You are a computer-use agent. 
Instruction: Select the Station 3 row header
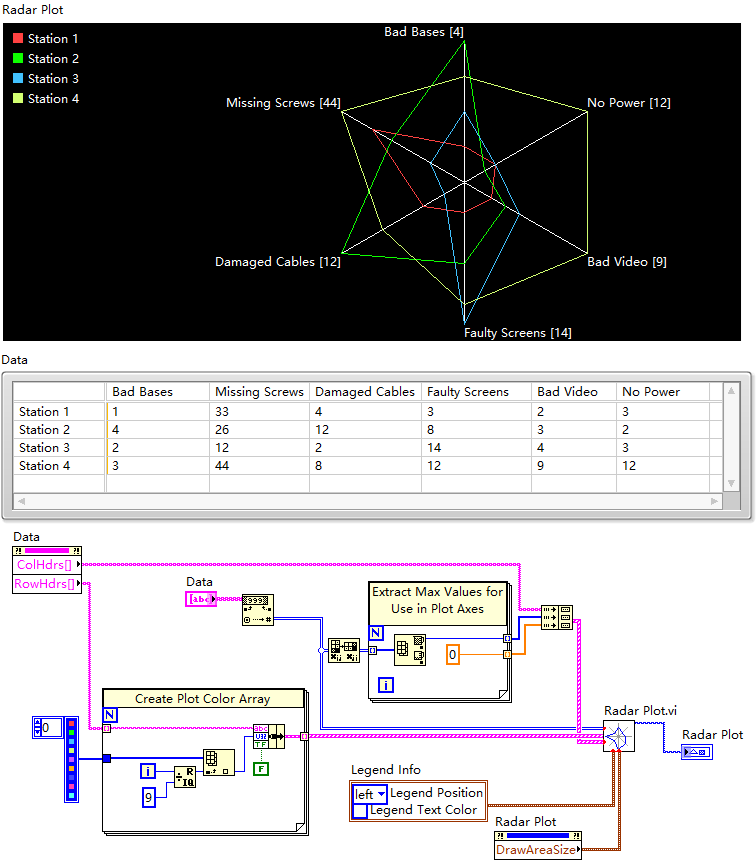click(x=45, y=447)
